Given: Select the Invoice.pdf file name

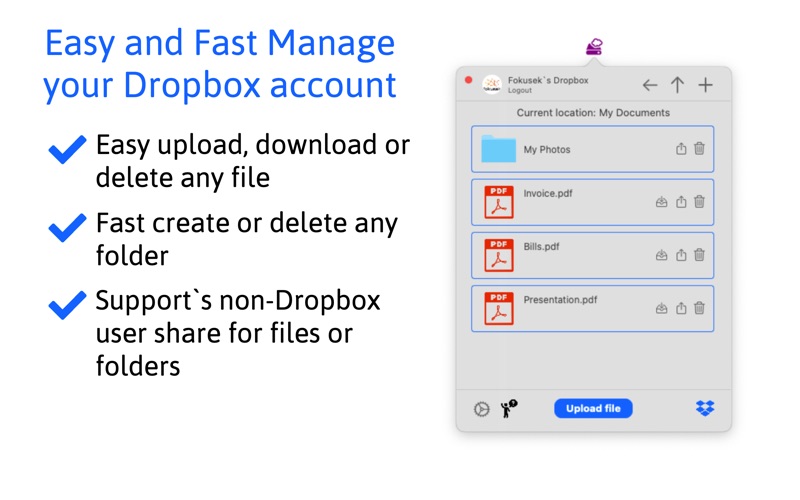Looking at the screenshot, I should [547, 193].
